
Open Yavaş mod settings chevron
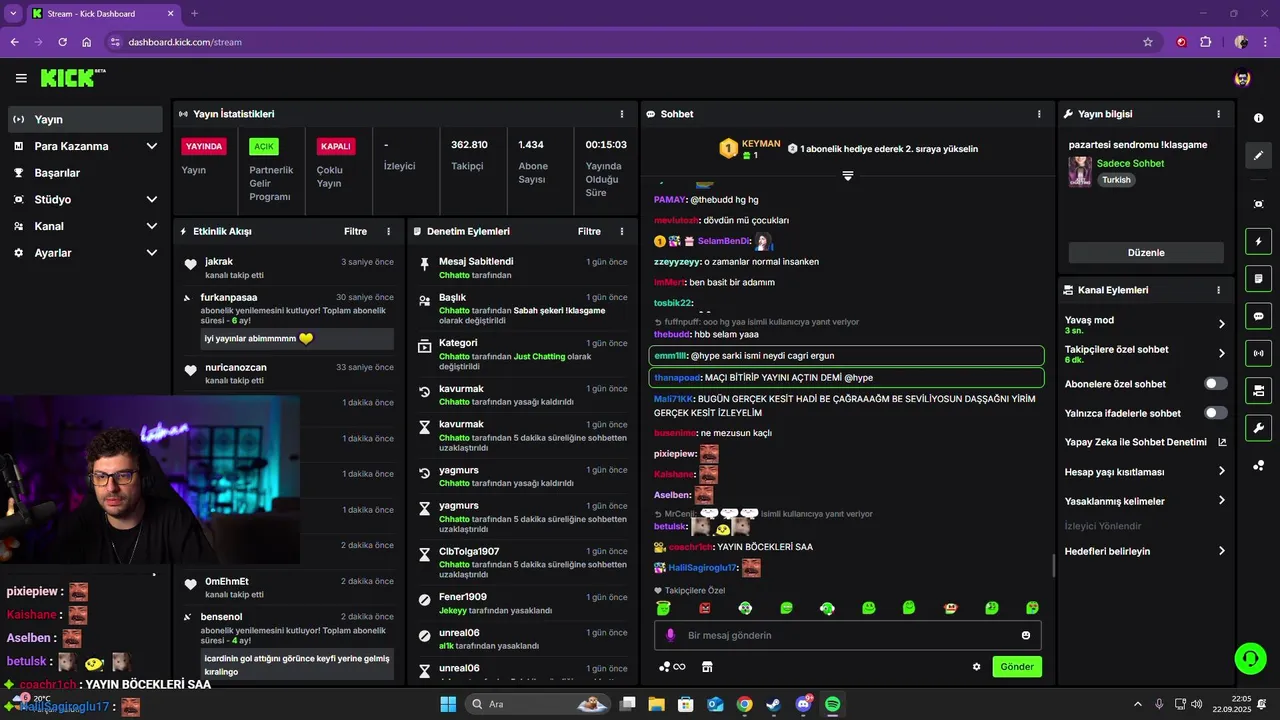pos(1222,324)
